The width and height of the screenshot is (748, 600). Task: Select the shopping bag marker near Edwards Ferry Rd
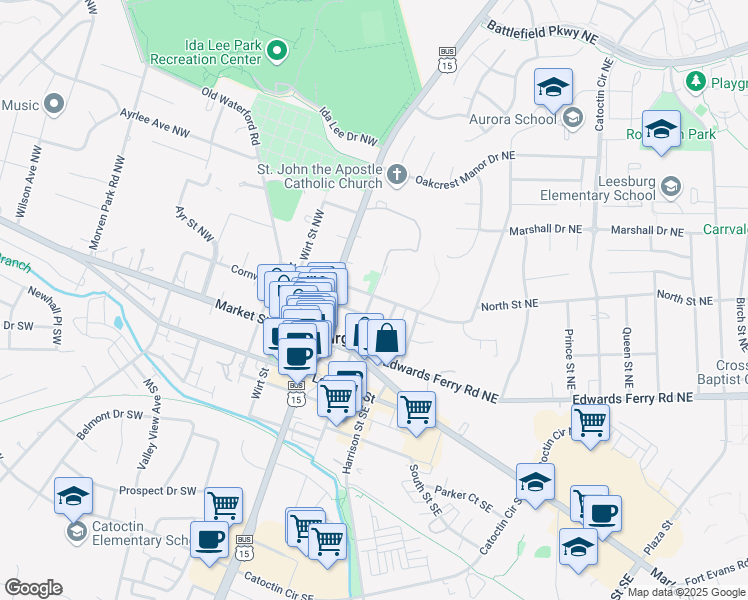pyautogui.click(x=387, y=339)
